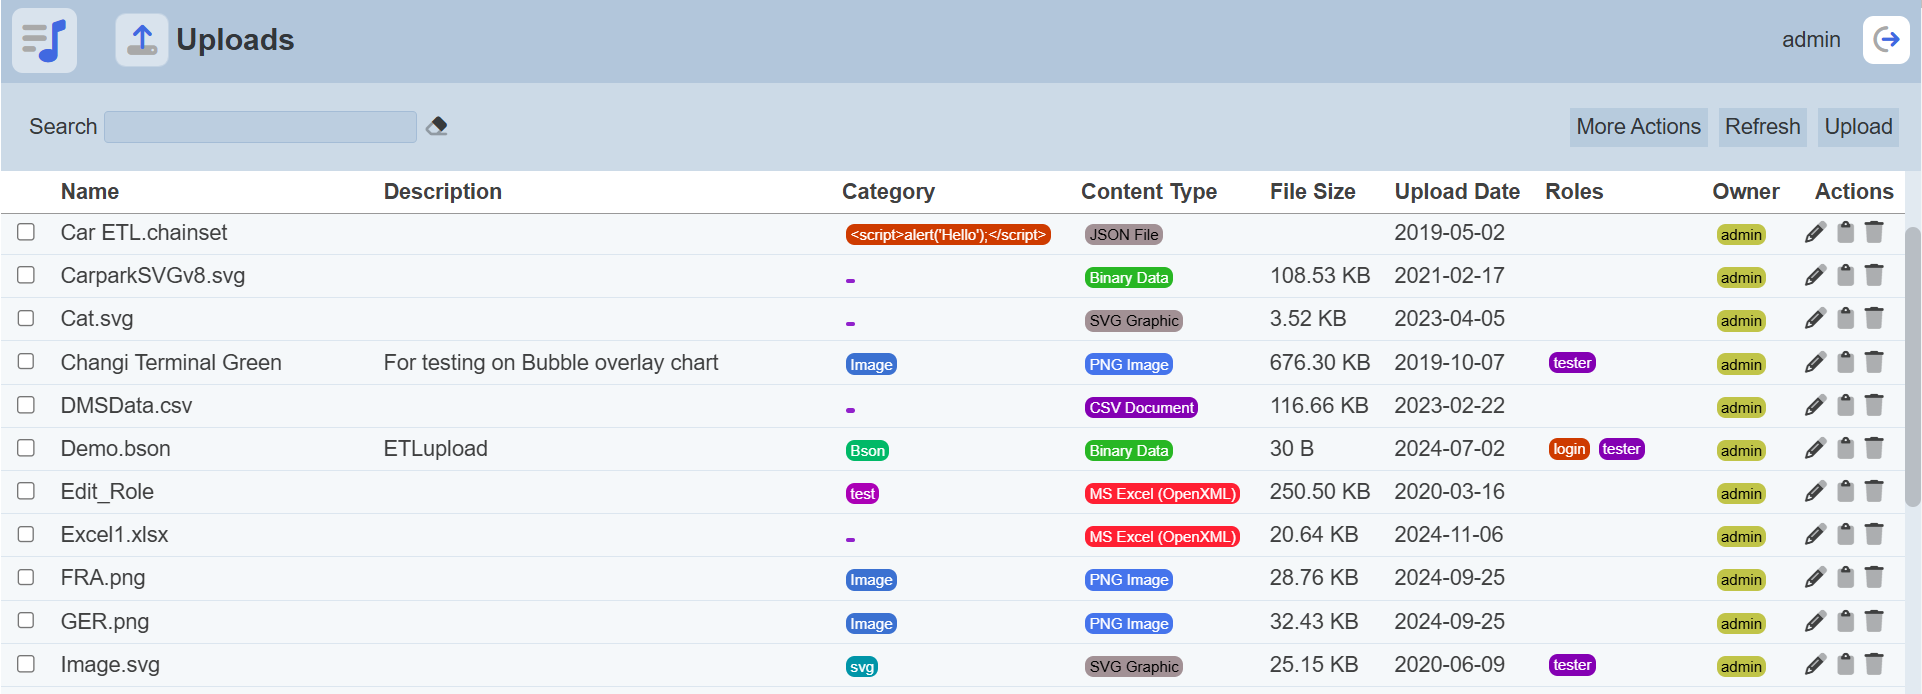
Task: Check the FRA.png row checkbox
Action: (x=26, y=577)
